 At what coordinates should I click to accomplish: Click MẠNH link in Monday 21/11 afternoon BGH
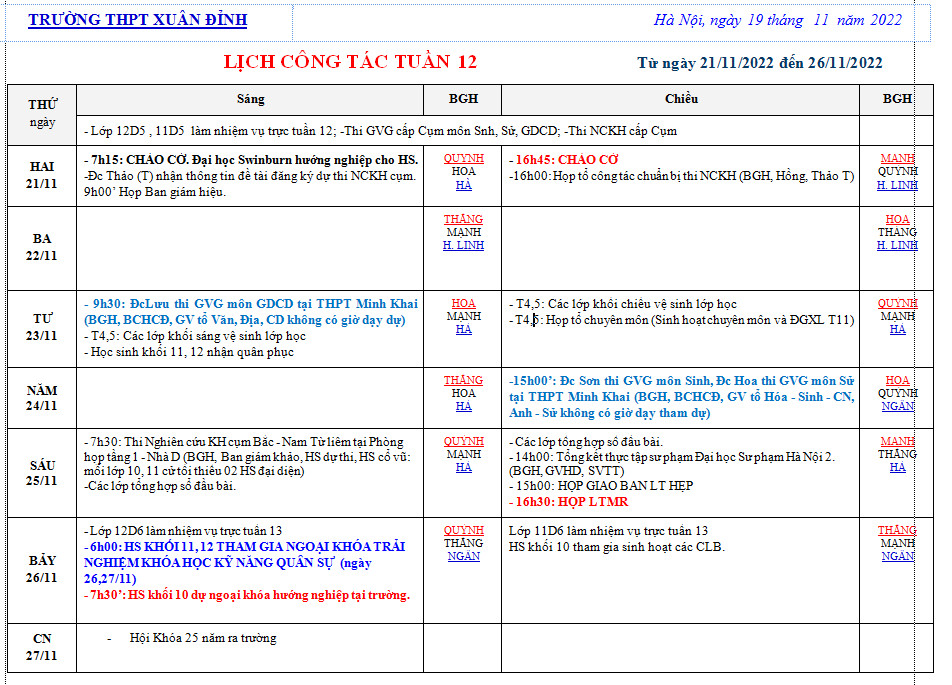pyautogui.click(x=897, y=159)
